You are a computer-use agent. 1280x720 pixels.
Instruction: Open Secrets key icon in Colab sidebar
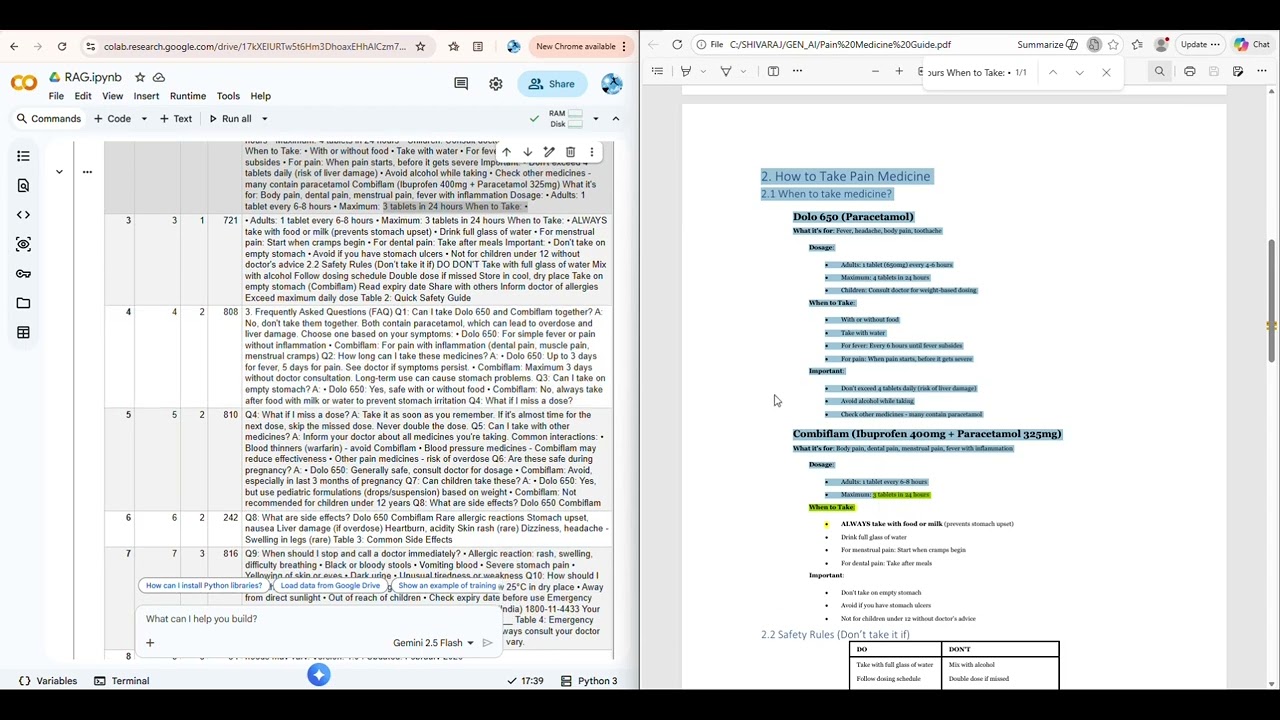point(23,274)
